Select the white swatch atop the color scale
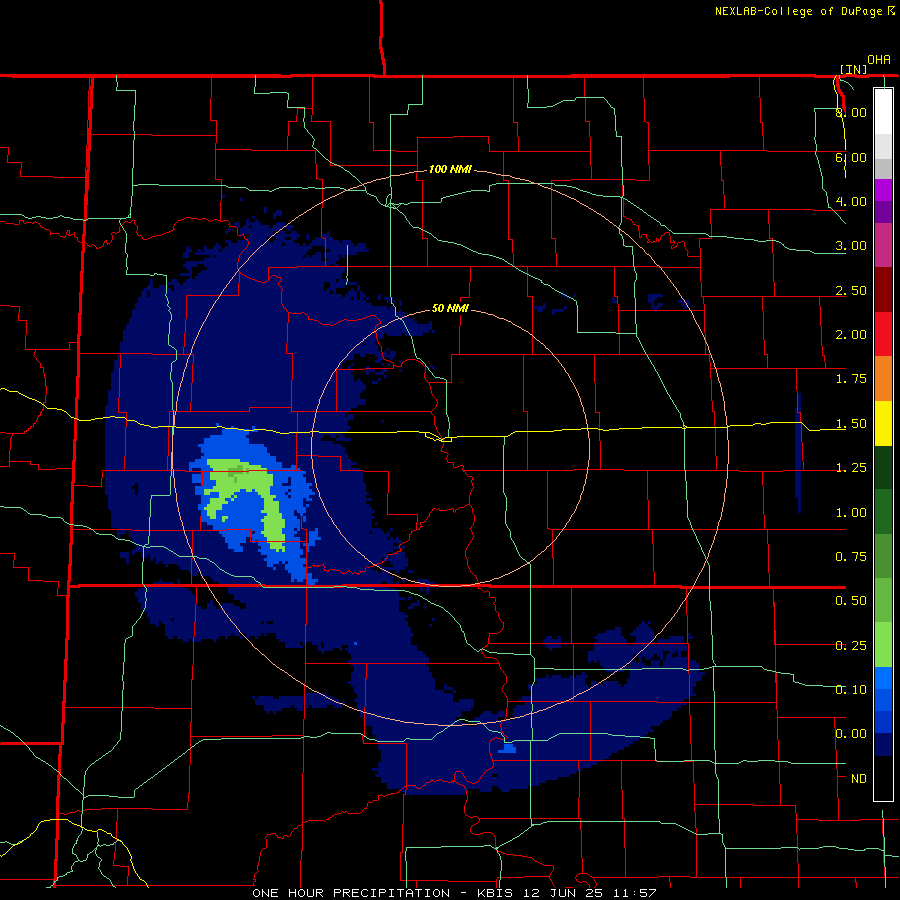This screenshot has height=900, width=900. point(883,111)
